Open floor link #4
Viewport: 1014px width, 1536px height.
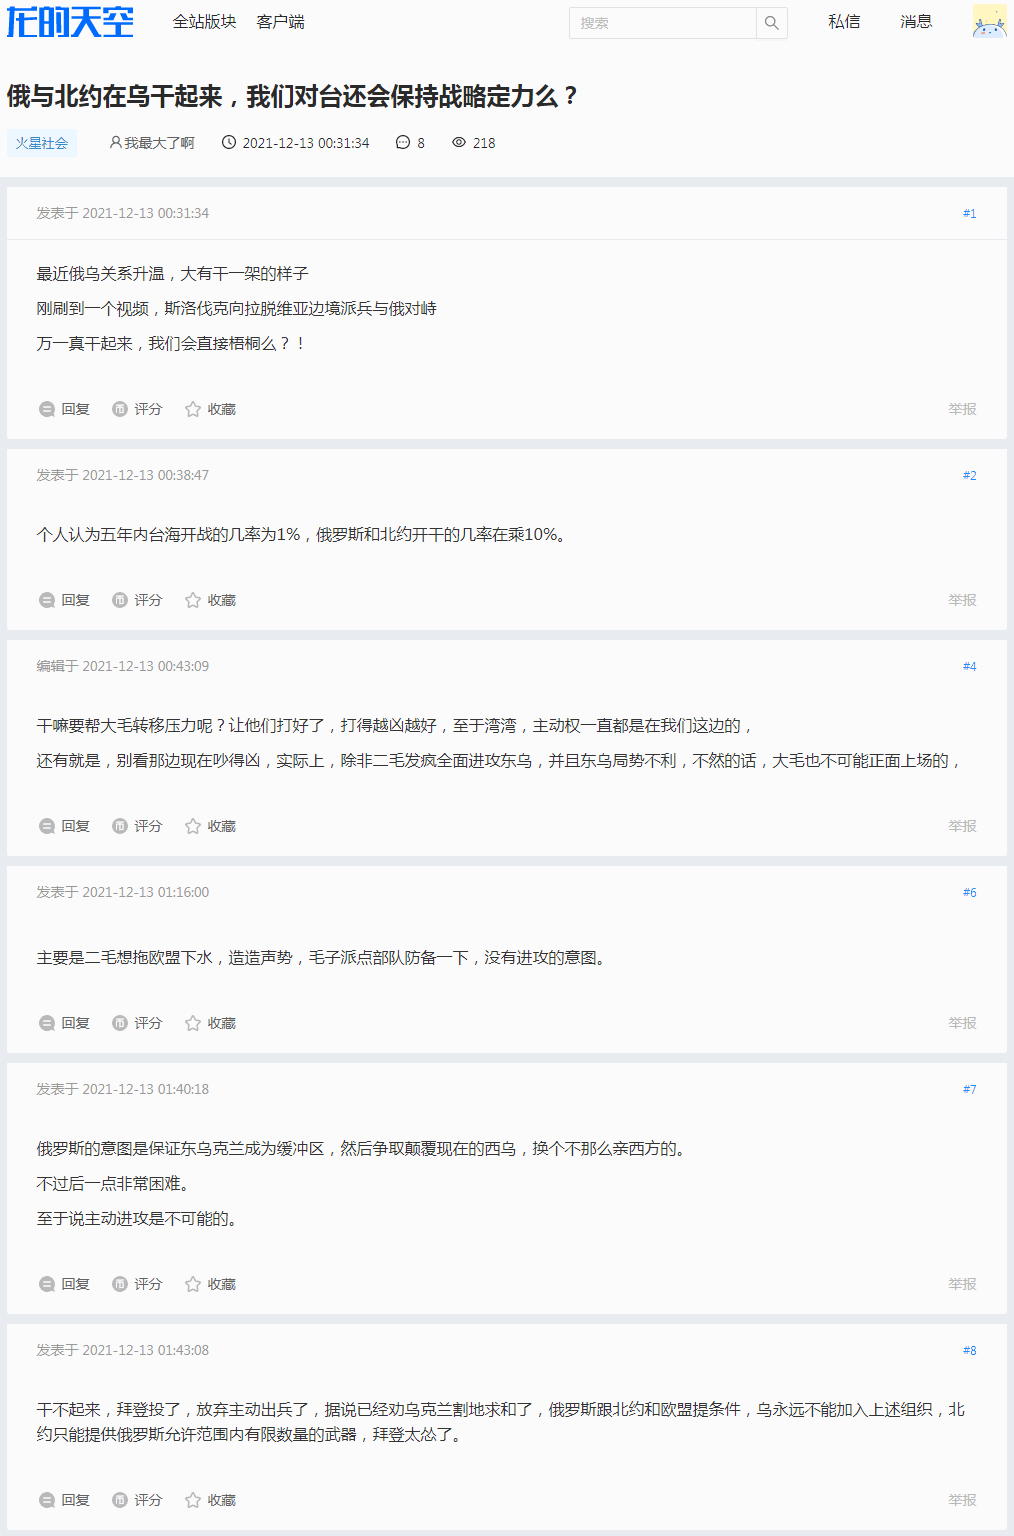pyautogui.click(x=969, y=666)
